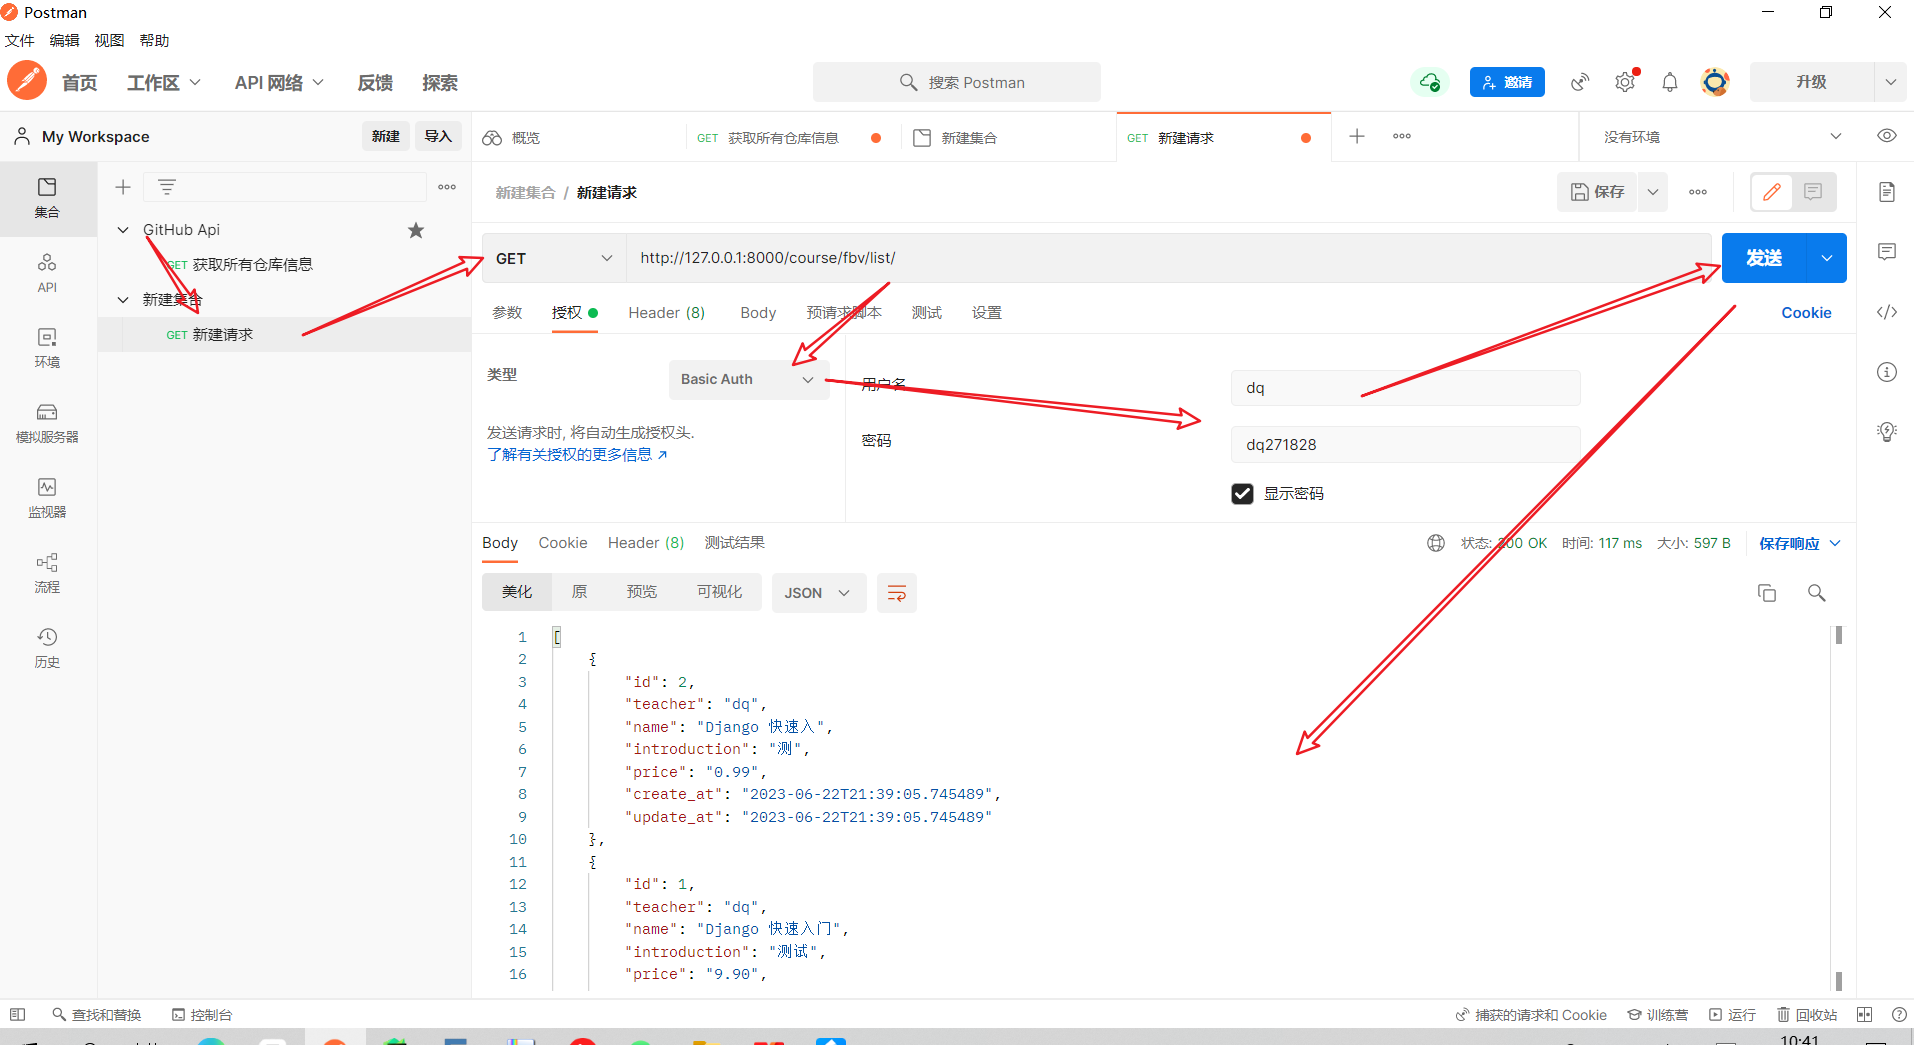Search within the response body
The image size is (1914, 1045).
pyautogui.click(x=1817, y=593)
